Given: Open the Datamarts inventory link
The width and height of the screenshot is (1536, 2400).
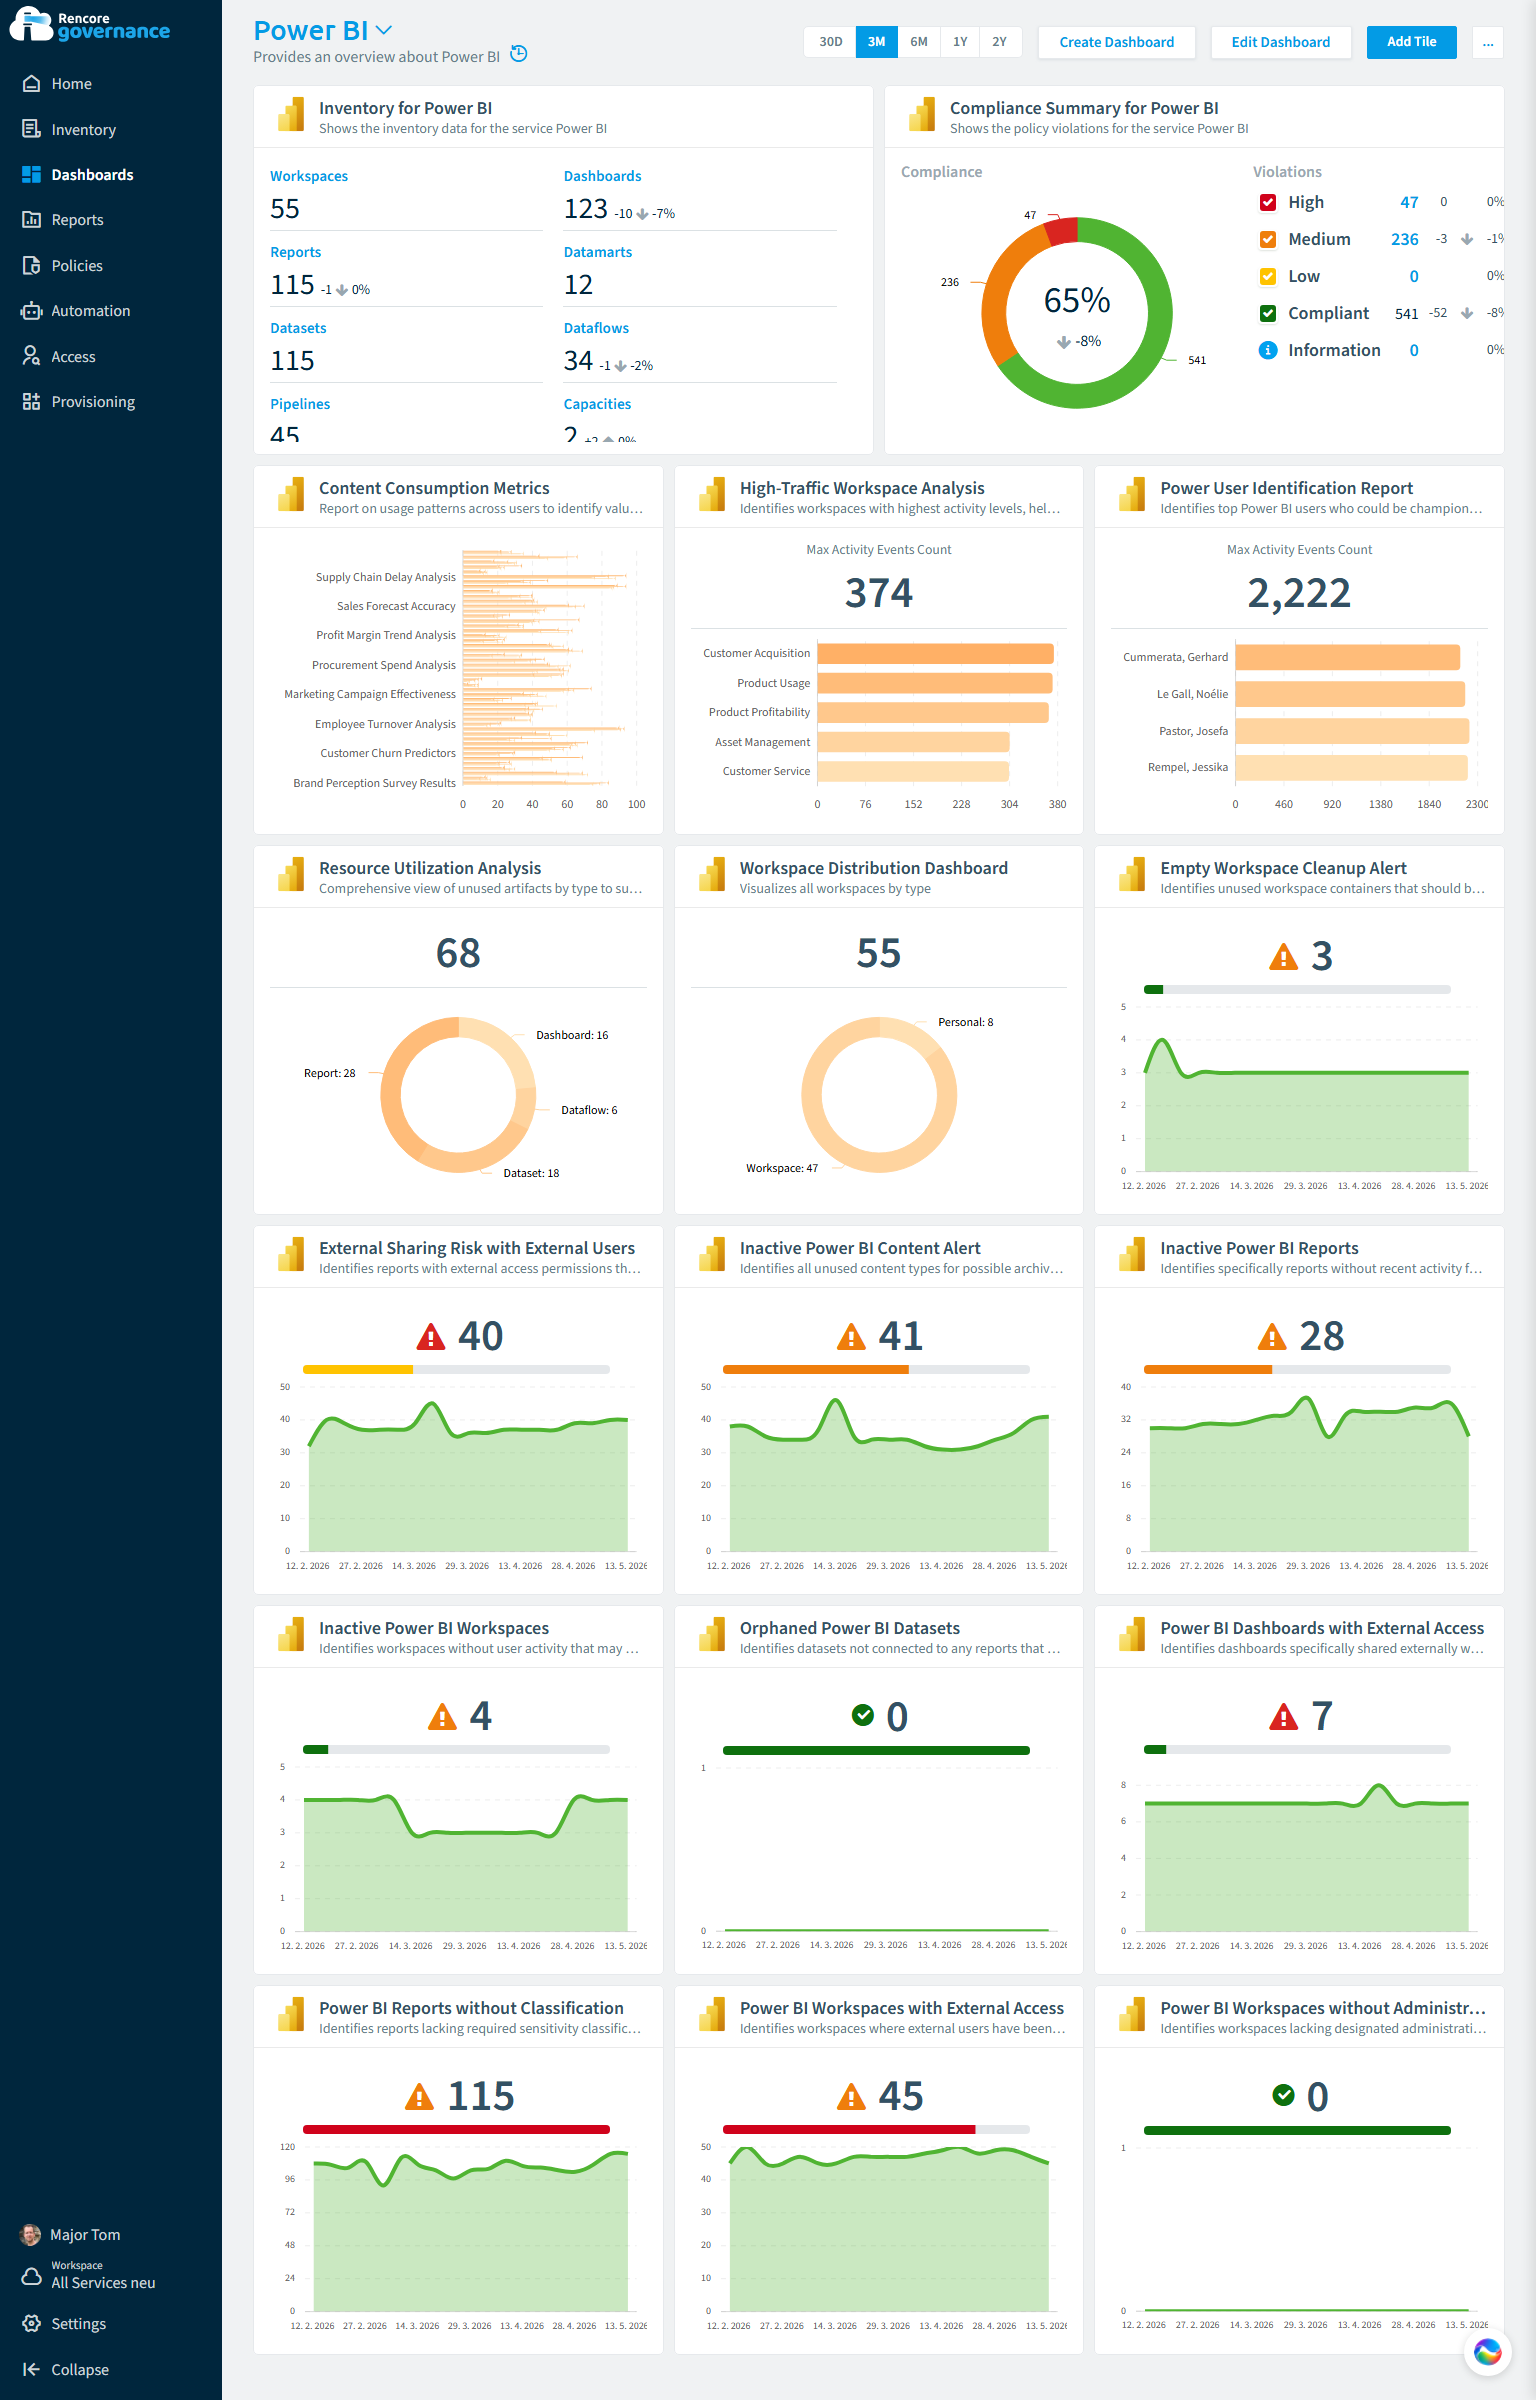Looking at the screenshot, I should click(597, 252).
